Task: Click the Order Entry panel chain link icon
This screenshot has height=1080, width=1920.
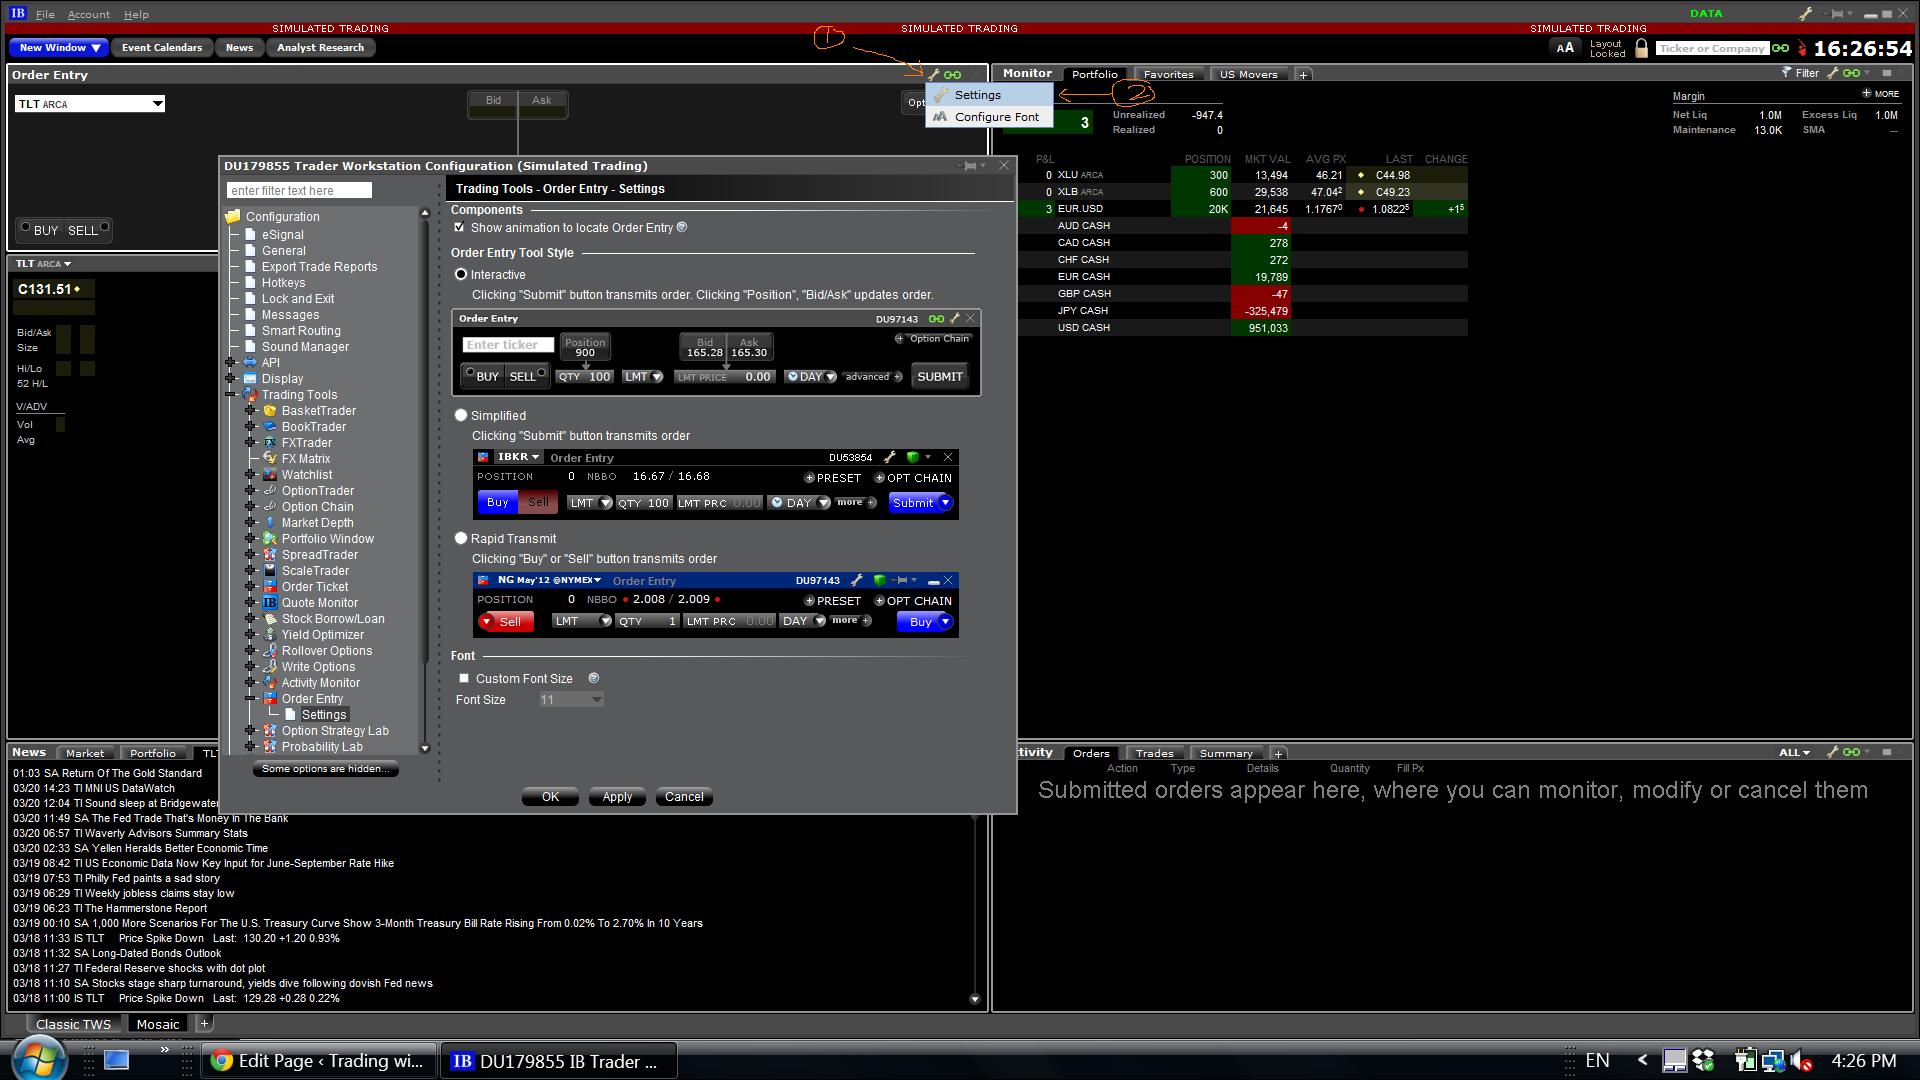Action: (953, 74)
